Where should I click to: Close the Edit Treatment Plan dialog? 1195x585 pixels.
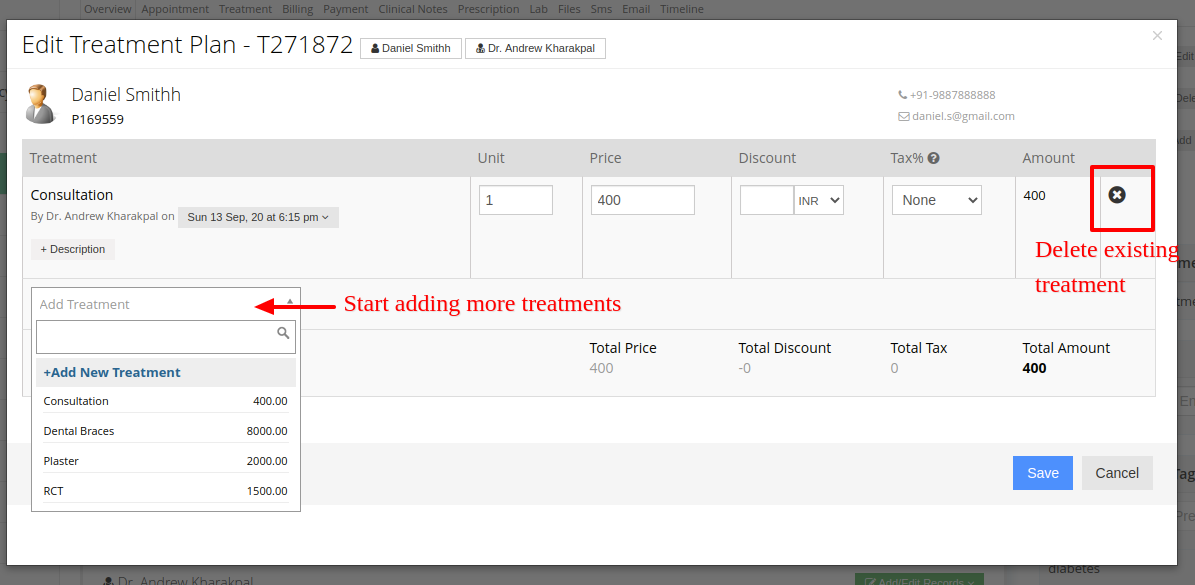click(1157, 36)
